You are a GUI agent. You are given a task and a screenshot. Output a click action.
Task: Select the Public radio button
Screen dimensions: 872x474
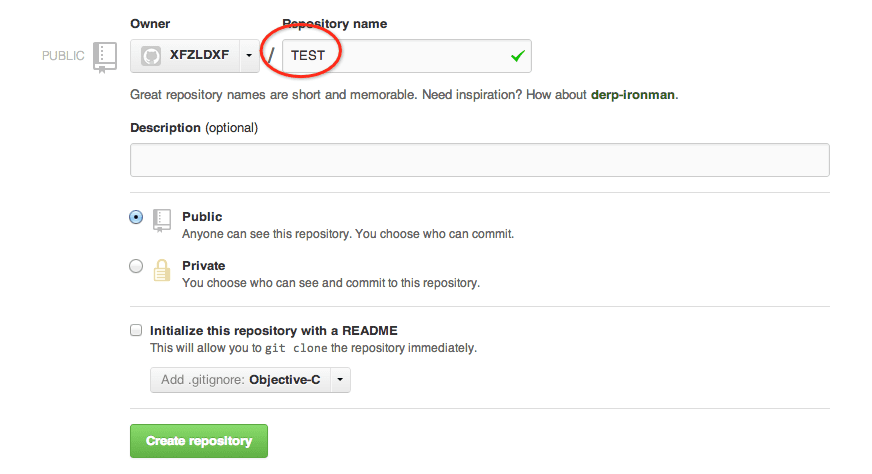click(136, 217)
